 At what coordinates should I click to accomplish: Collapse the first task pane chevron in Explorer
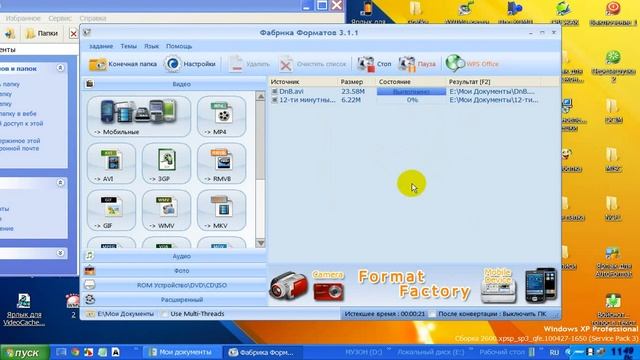point(60,68)
